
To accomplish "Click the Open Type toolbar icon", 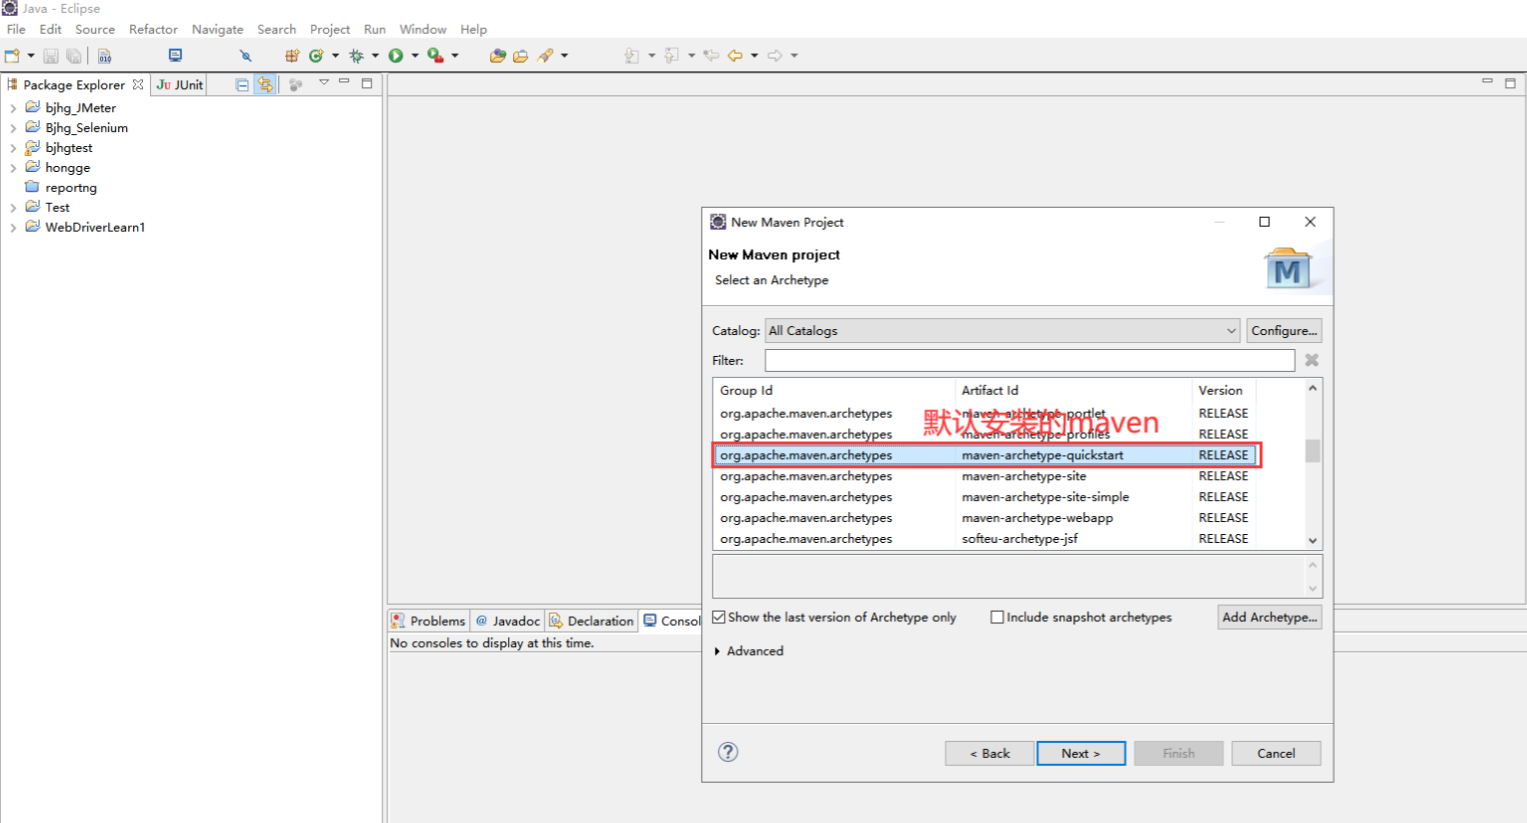I will tap(497, 56).
